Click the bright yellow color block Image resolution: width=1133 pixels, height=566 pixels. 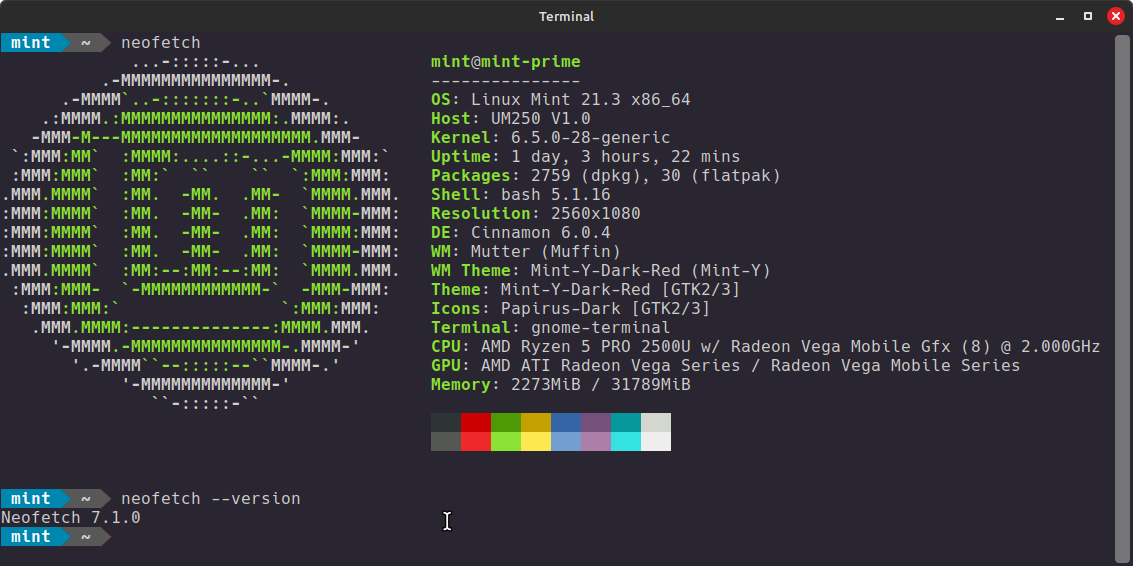pos(535,442)
